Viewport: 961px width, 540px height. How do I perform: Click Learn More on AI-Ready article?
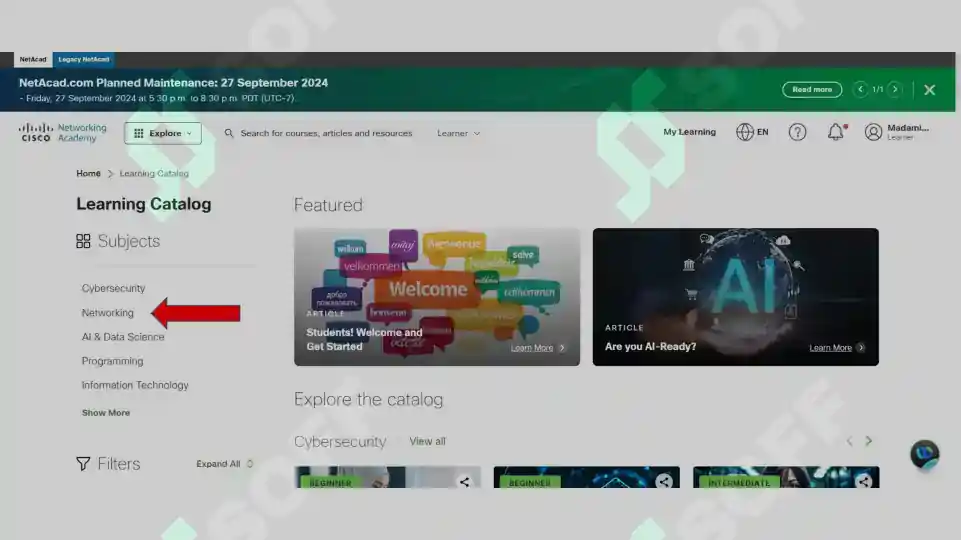coord(837,348)
